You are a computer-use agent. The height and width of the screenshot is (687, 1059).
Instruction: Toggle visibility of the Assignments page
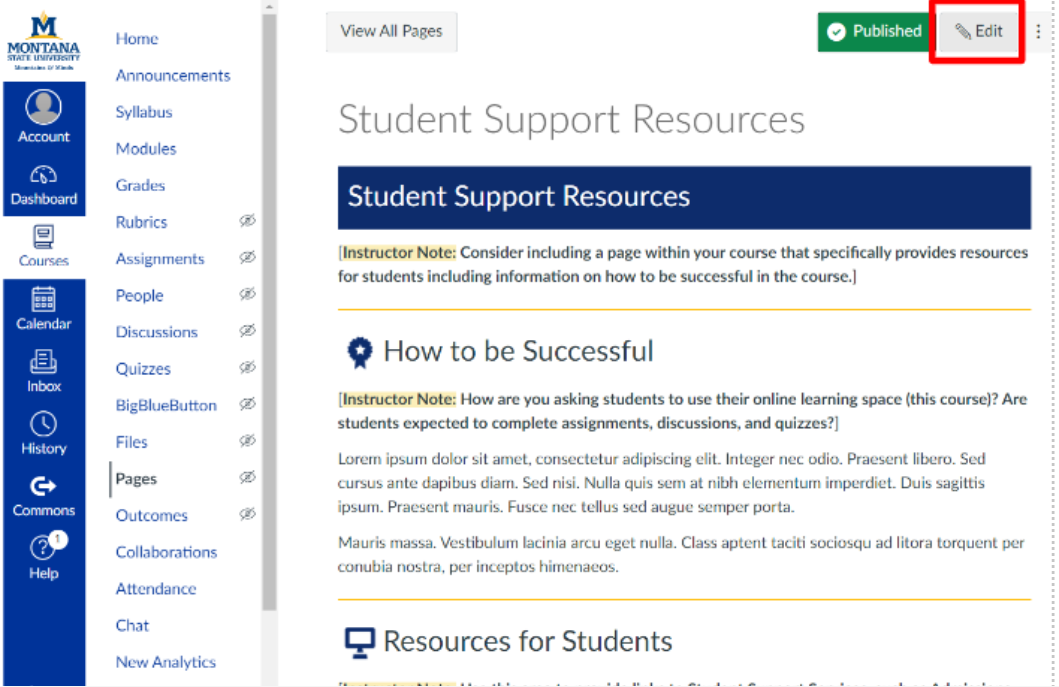[x=248, y=258]
